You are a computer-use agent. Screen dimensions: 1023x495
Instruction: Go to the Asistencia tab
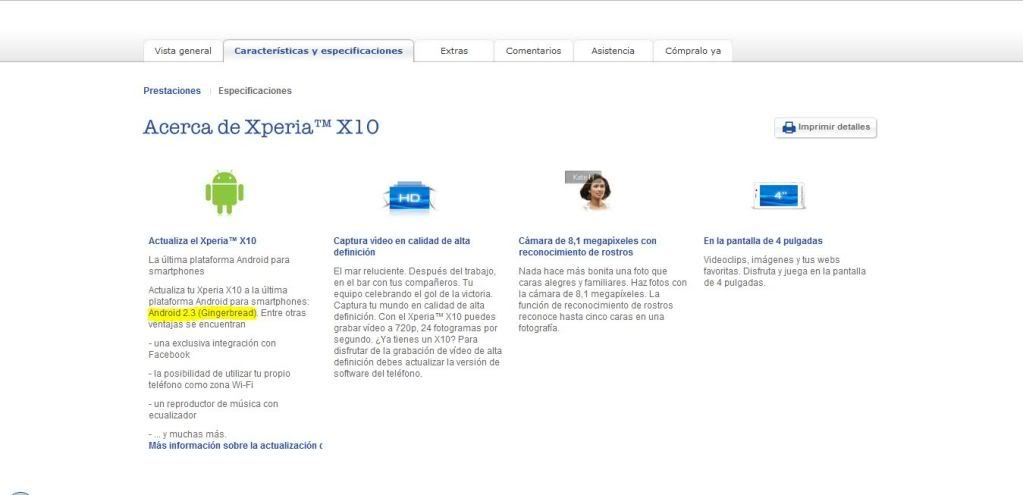pyautogui.click(x=613, y=51)
